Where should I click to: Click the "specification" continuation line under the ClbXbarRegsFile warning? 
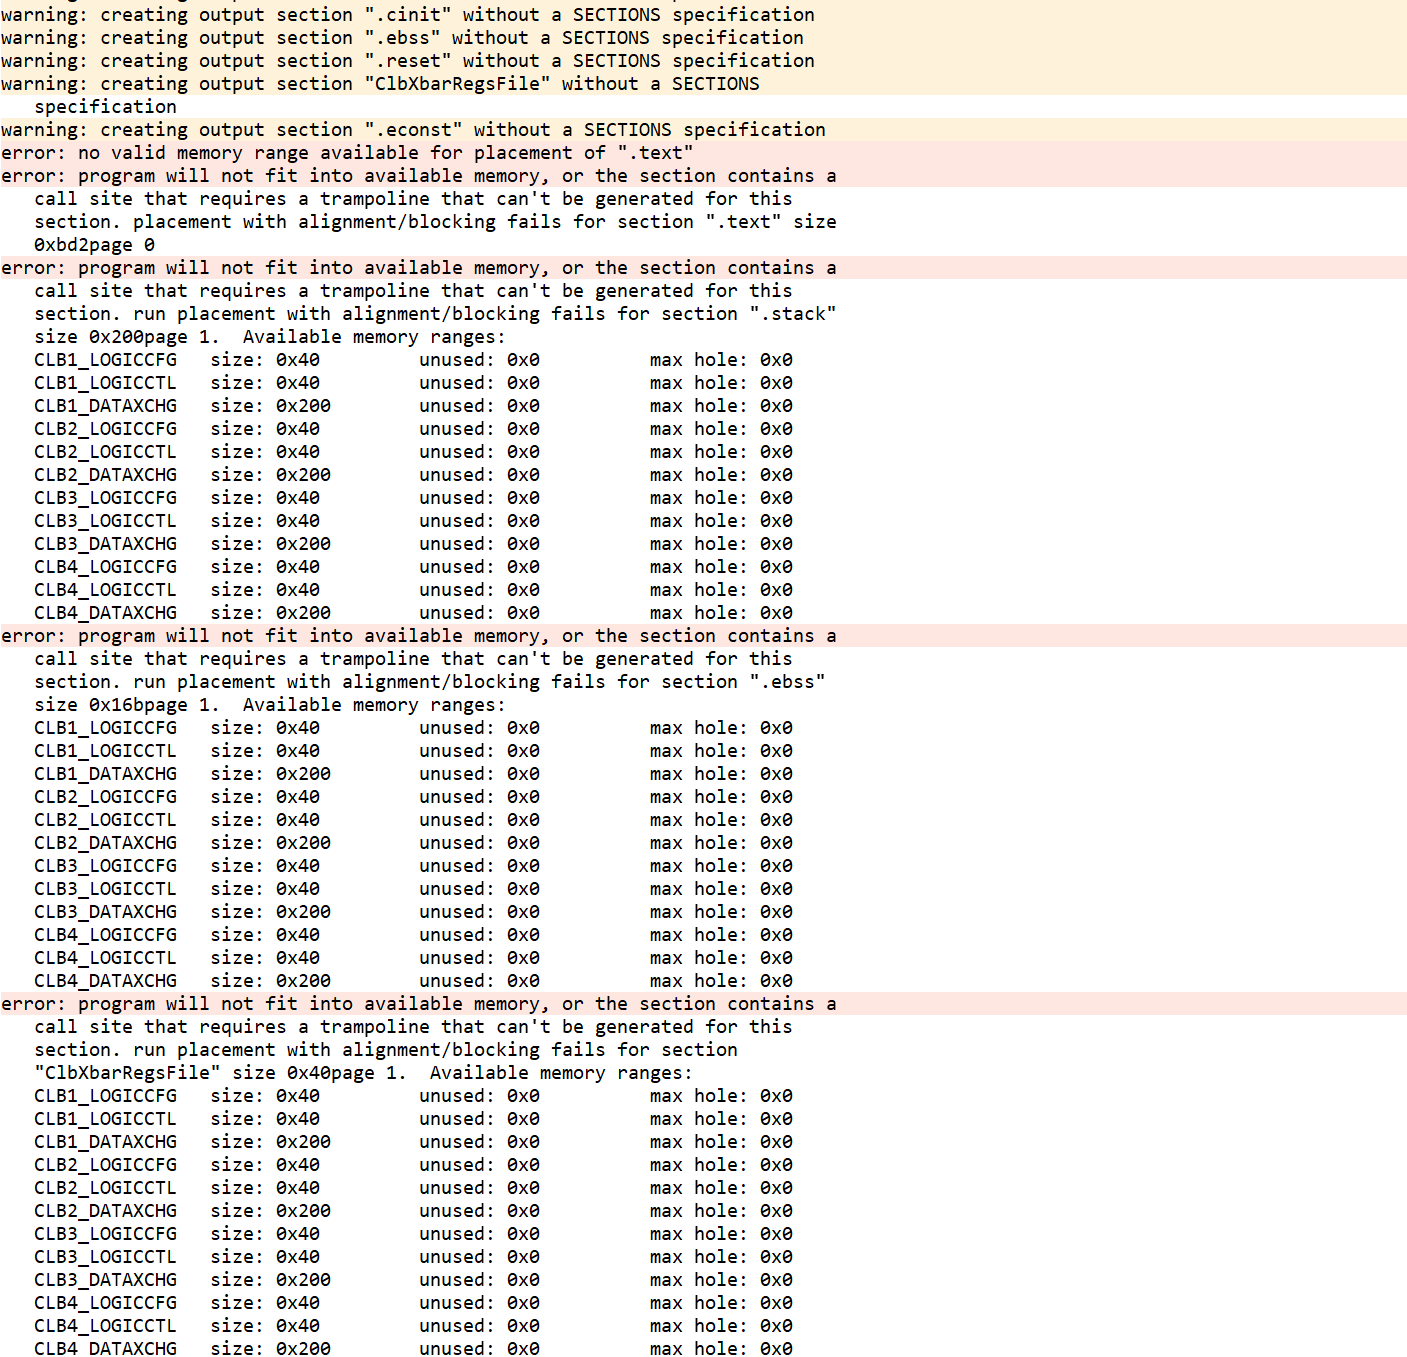click(x=105, y=107)
